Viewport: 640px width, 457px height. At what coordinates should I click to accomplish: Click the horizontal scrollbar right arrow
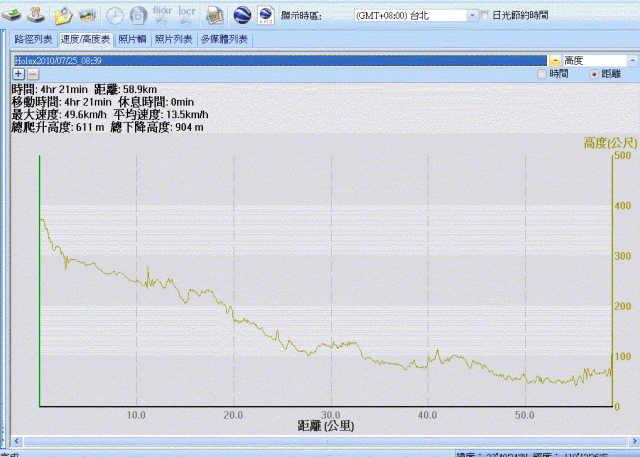click(634, 441)
